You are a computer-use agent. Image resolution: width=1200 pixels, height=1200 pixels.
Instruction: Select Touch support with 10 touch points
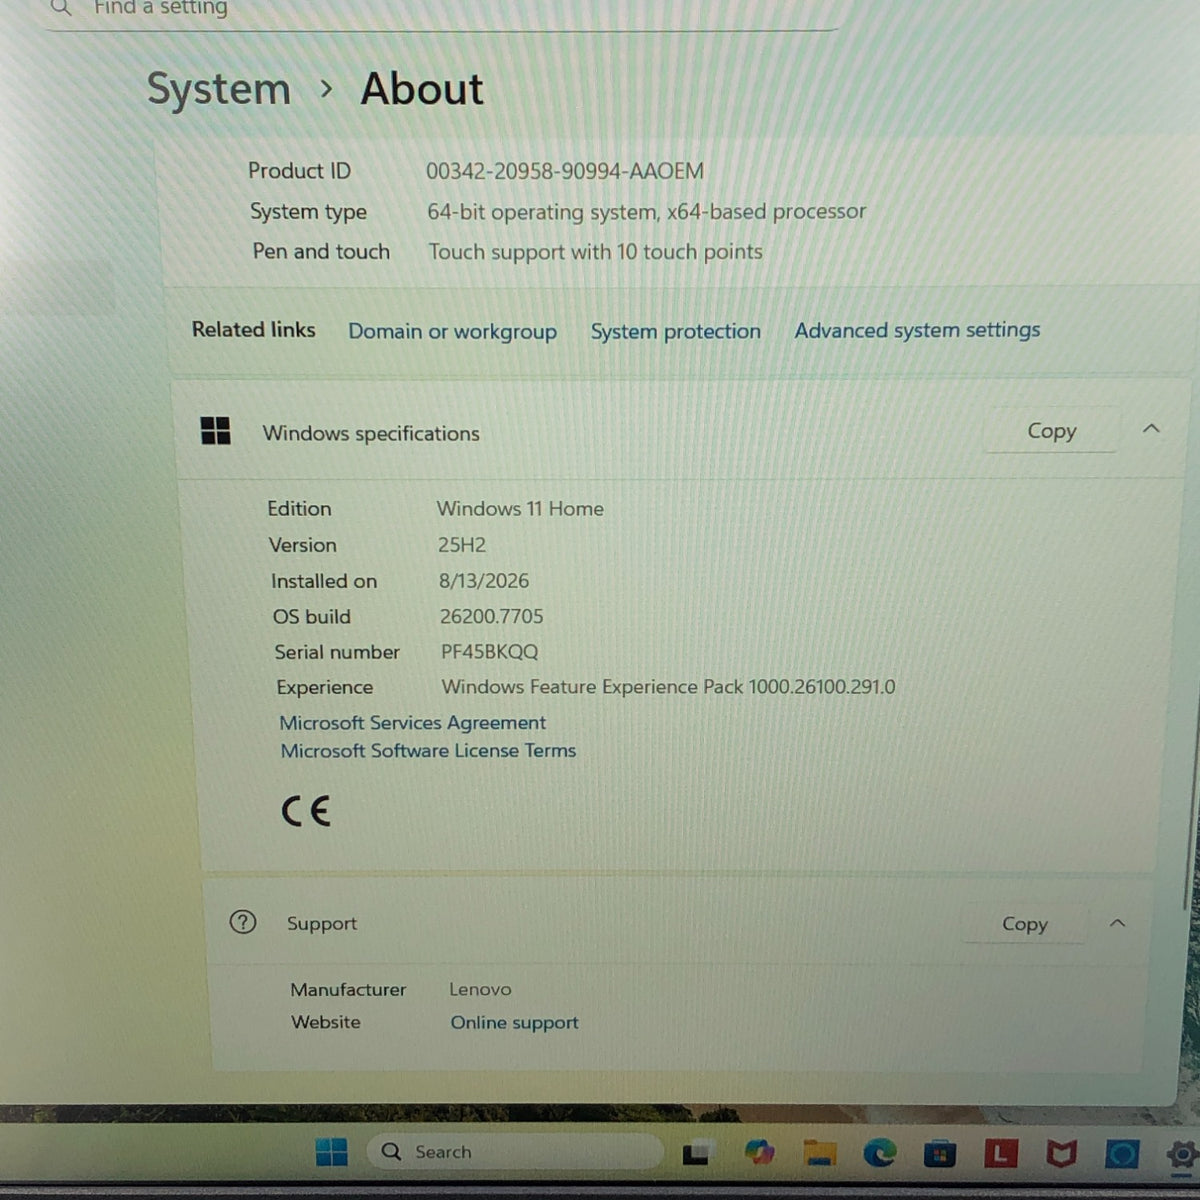pos(595,252)
